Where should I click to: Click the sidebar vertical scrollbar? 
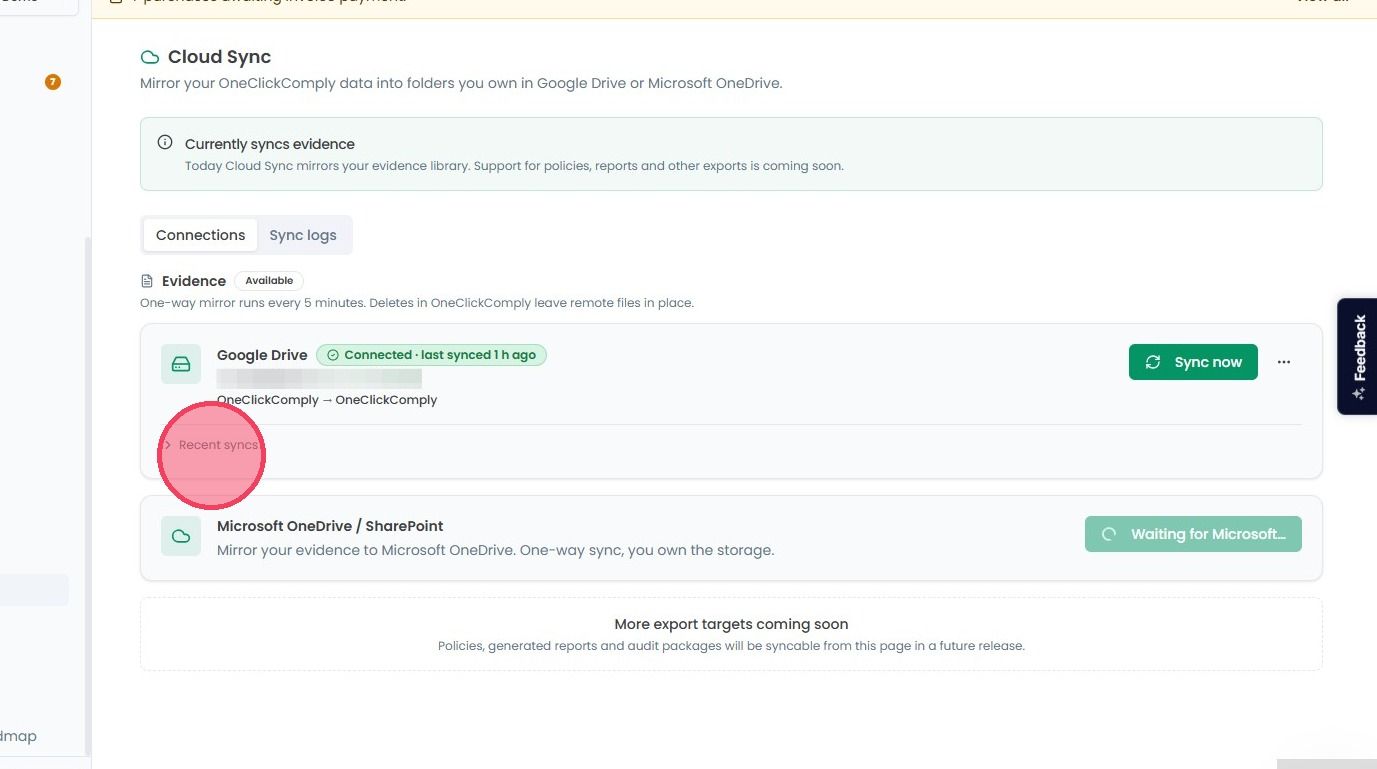pos(86,495)
